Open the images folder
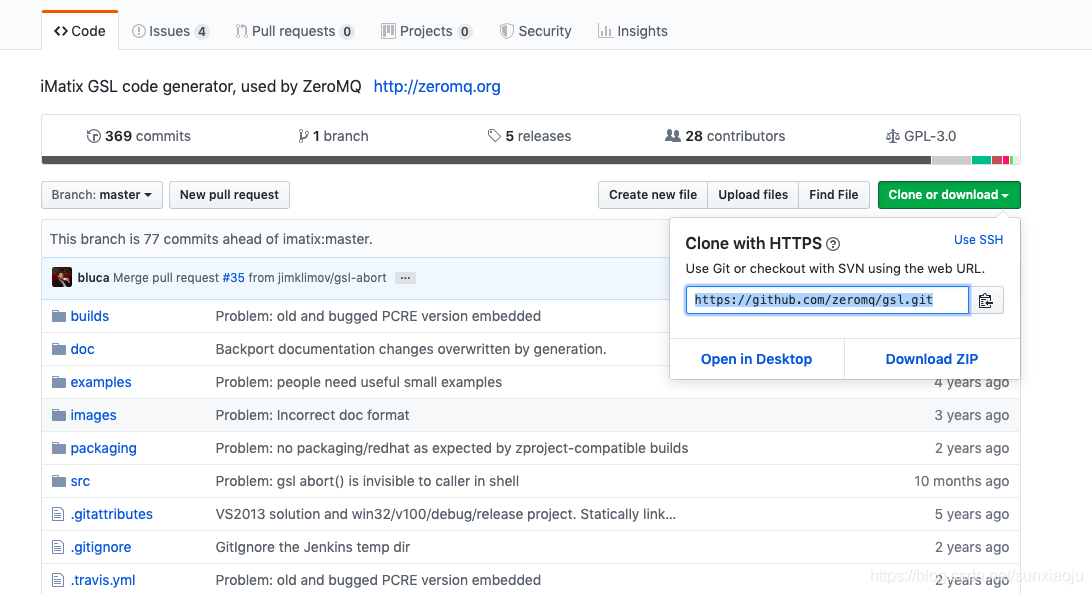 click(93, 415)
